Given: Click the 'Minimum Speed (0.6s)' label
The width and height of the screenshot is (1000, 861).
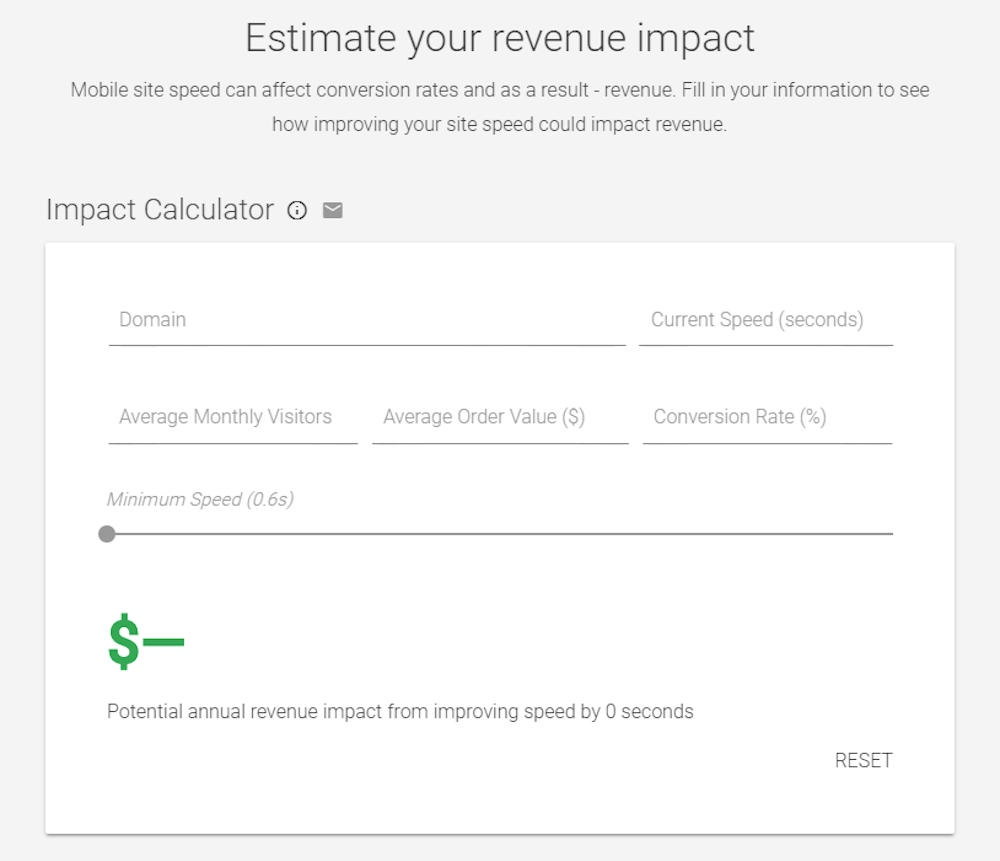Looking at the screenshot, I should point(200,499).
